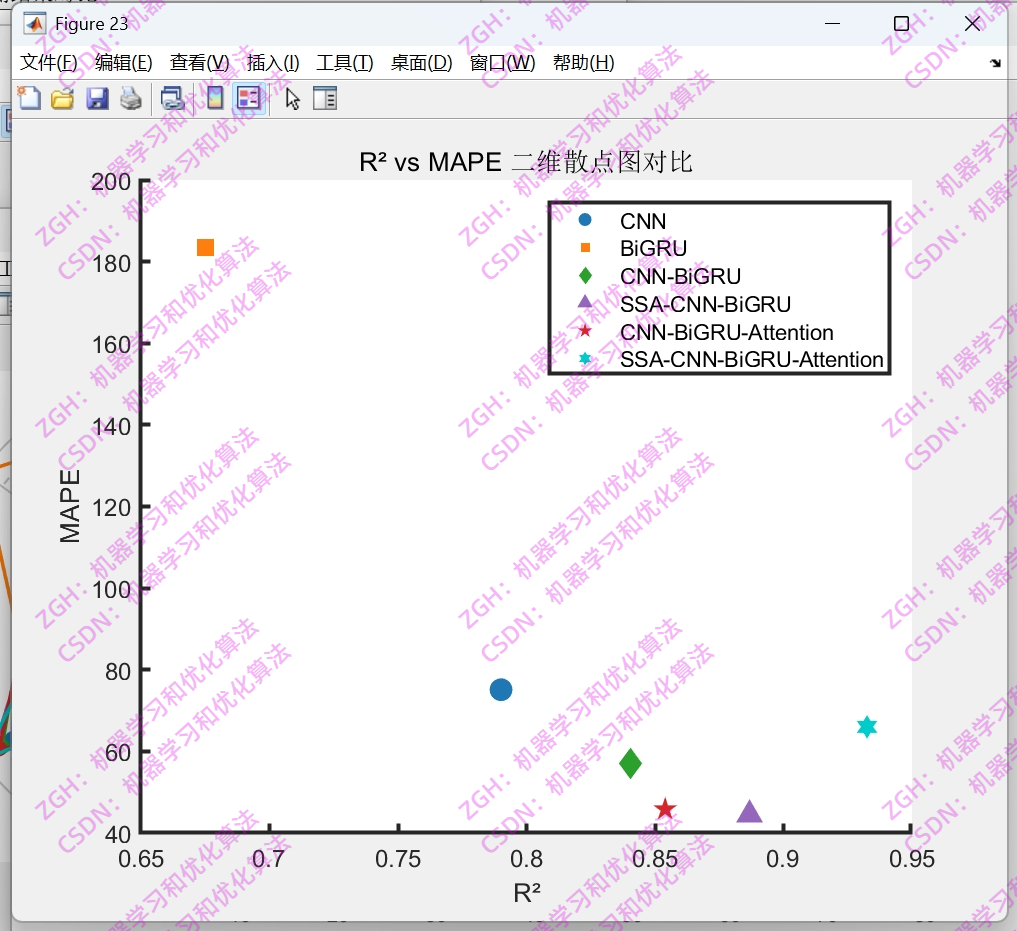1017x931 pixels.
Task: Open the 查看(V) menu
Action: [x=200, y=63]
